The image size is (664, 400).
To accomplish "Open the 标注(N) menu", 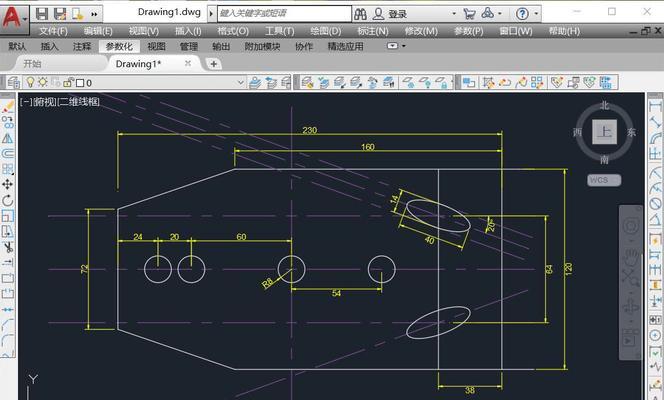I will [x=373, y=31].
